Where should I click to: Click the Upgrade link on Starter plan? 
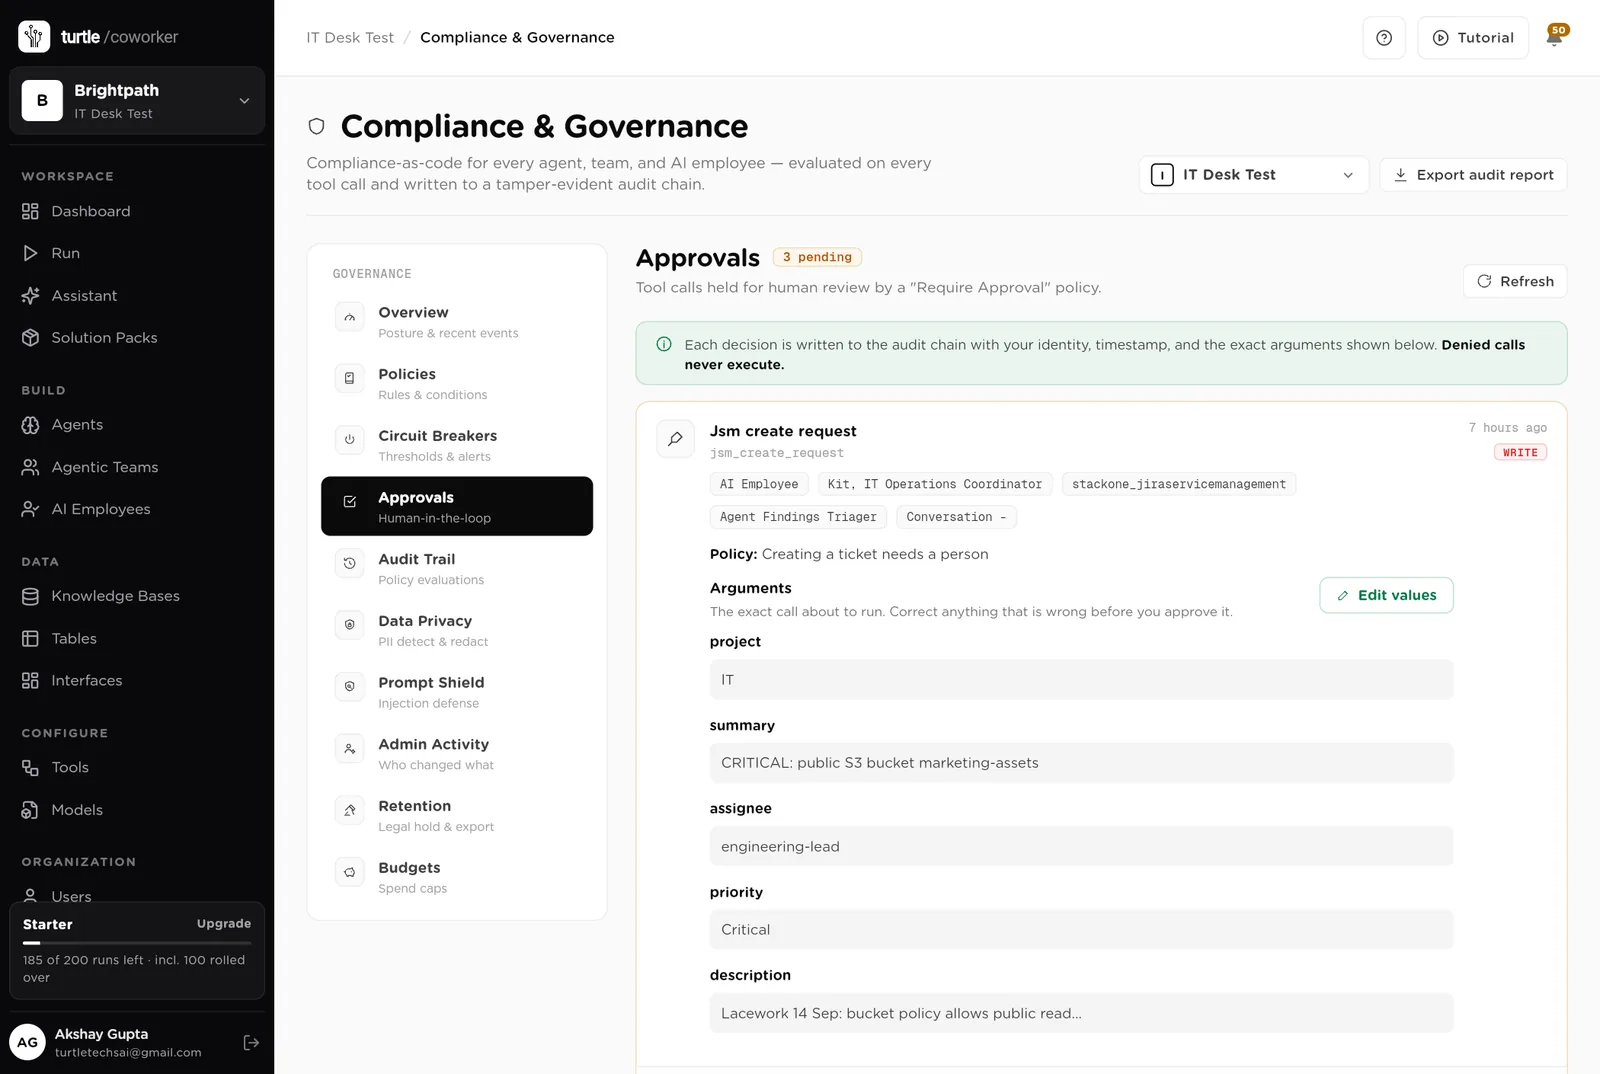tap(224, 924)
